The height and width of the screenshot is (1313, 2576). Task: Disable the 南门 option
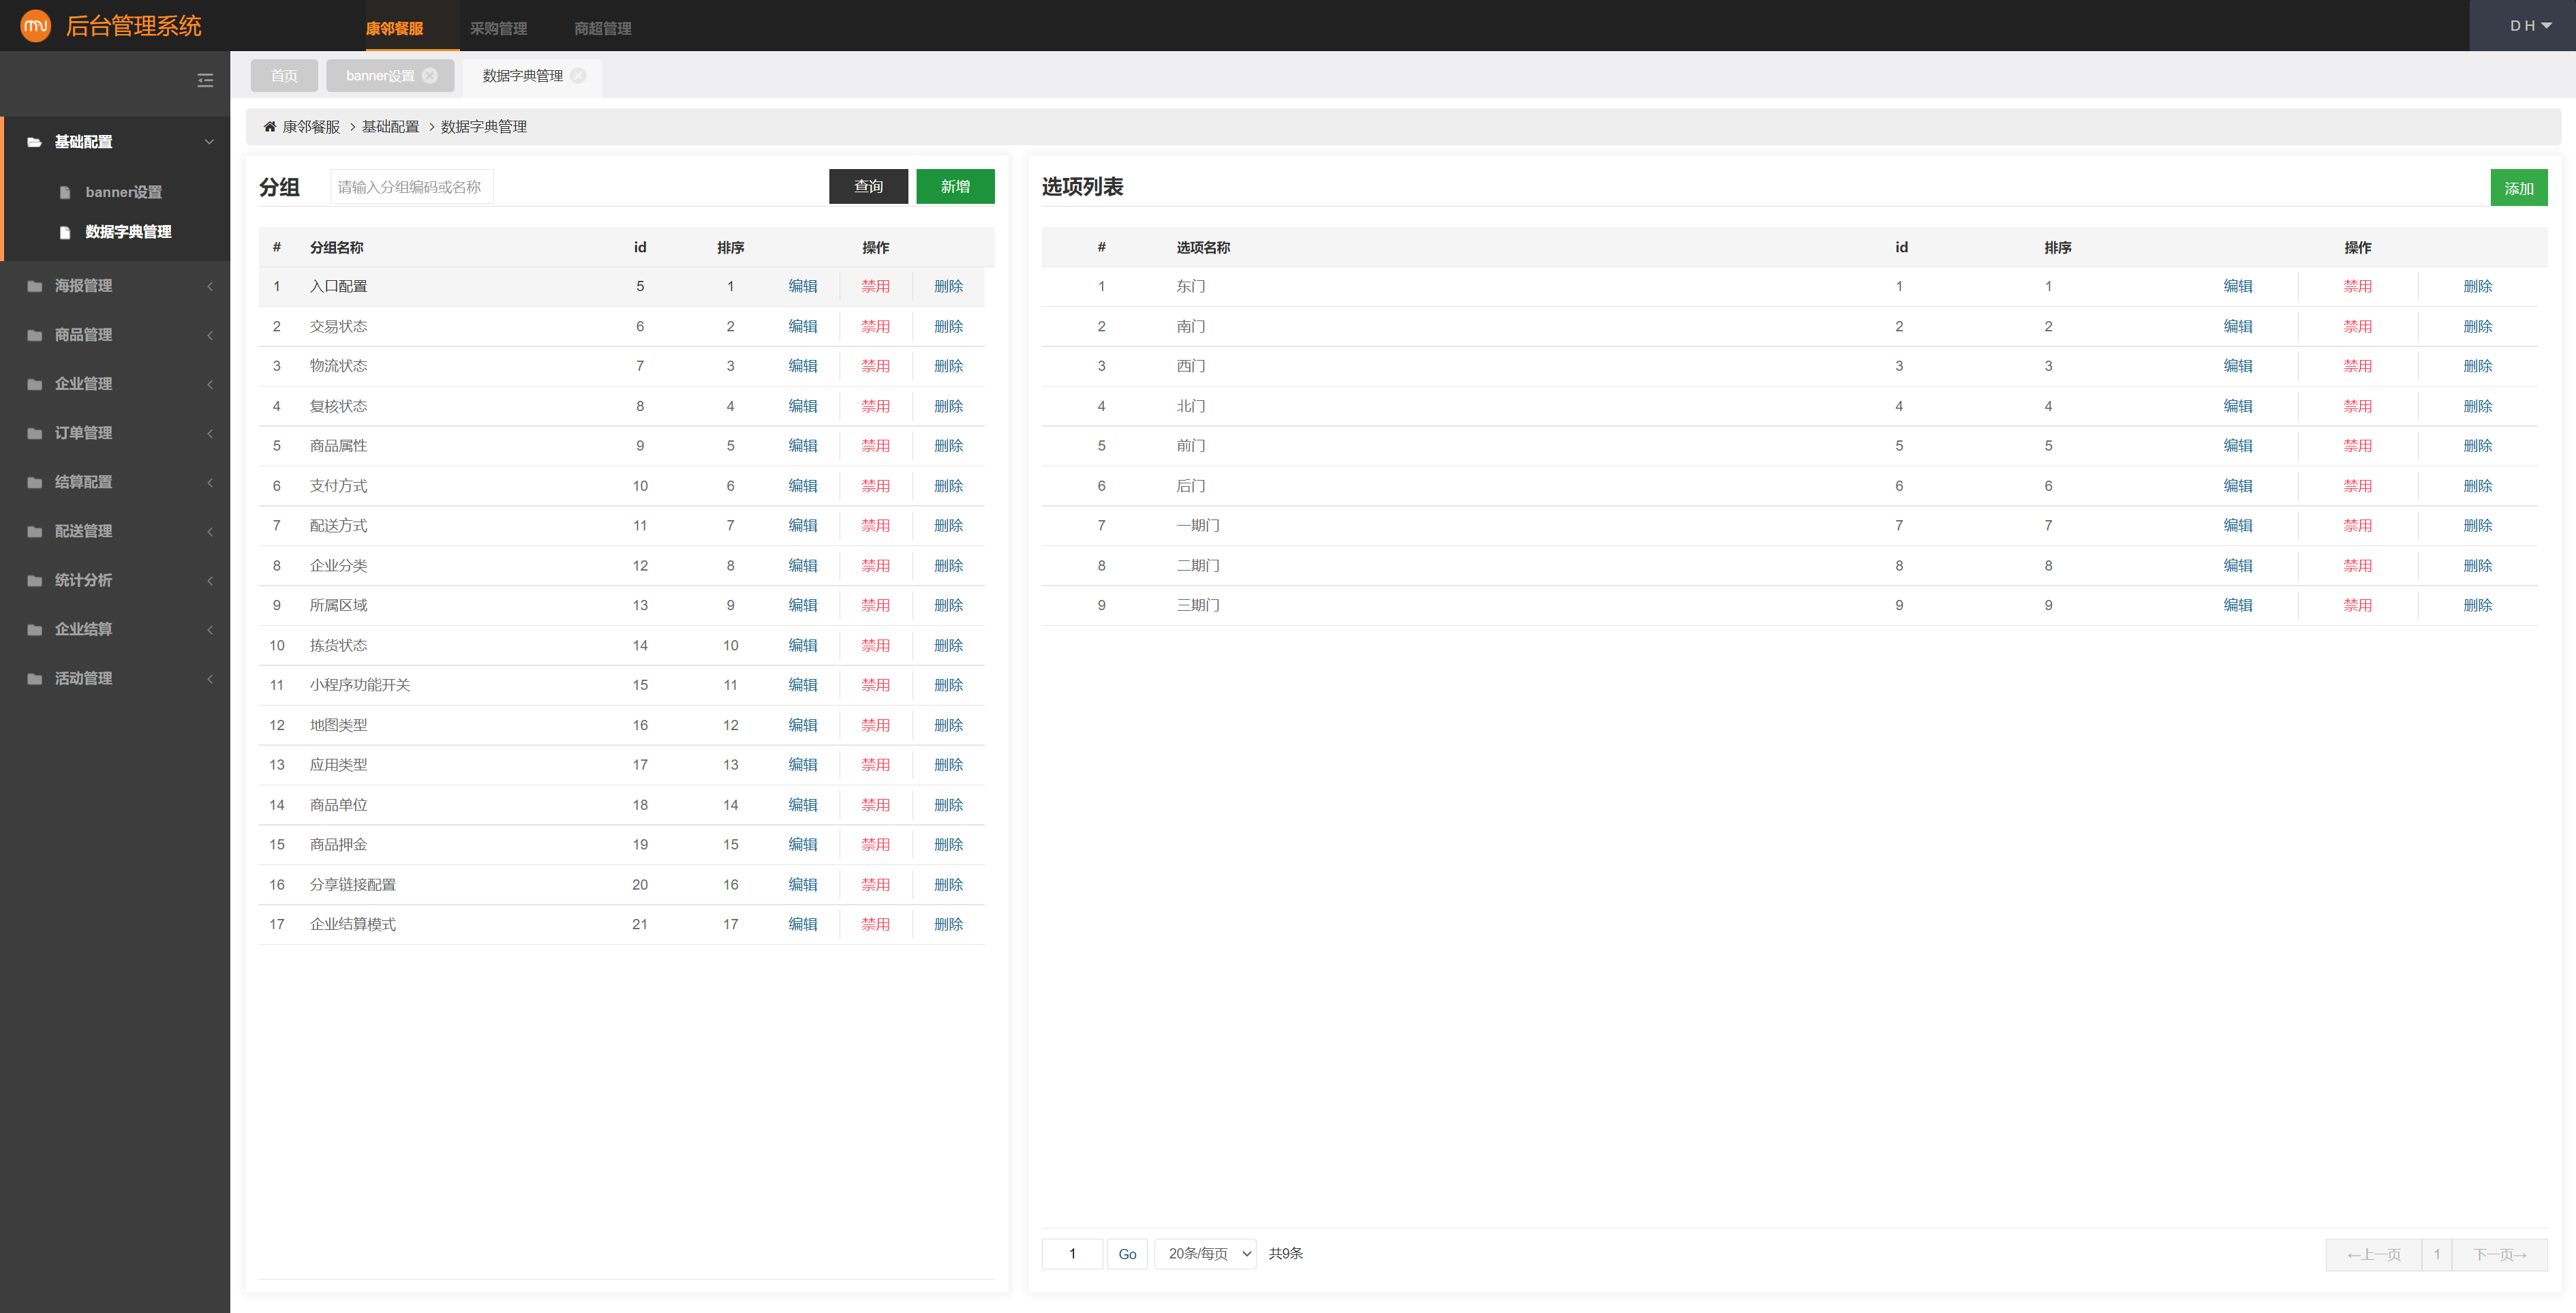2357,326
